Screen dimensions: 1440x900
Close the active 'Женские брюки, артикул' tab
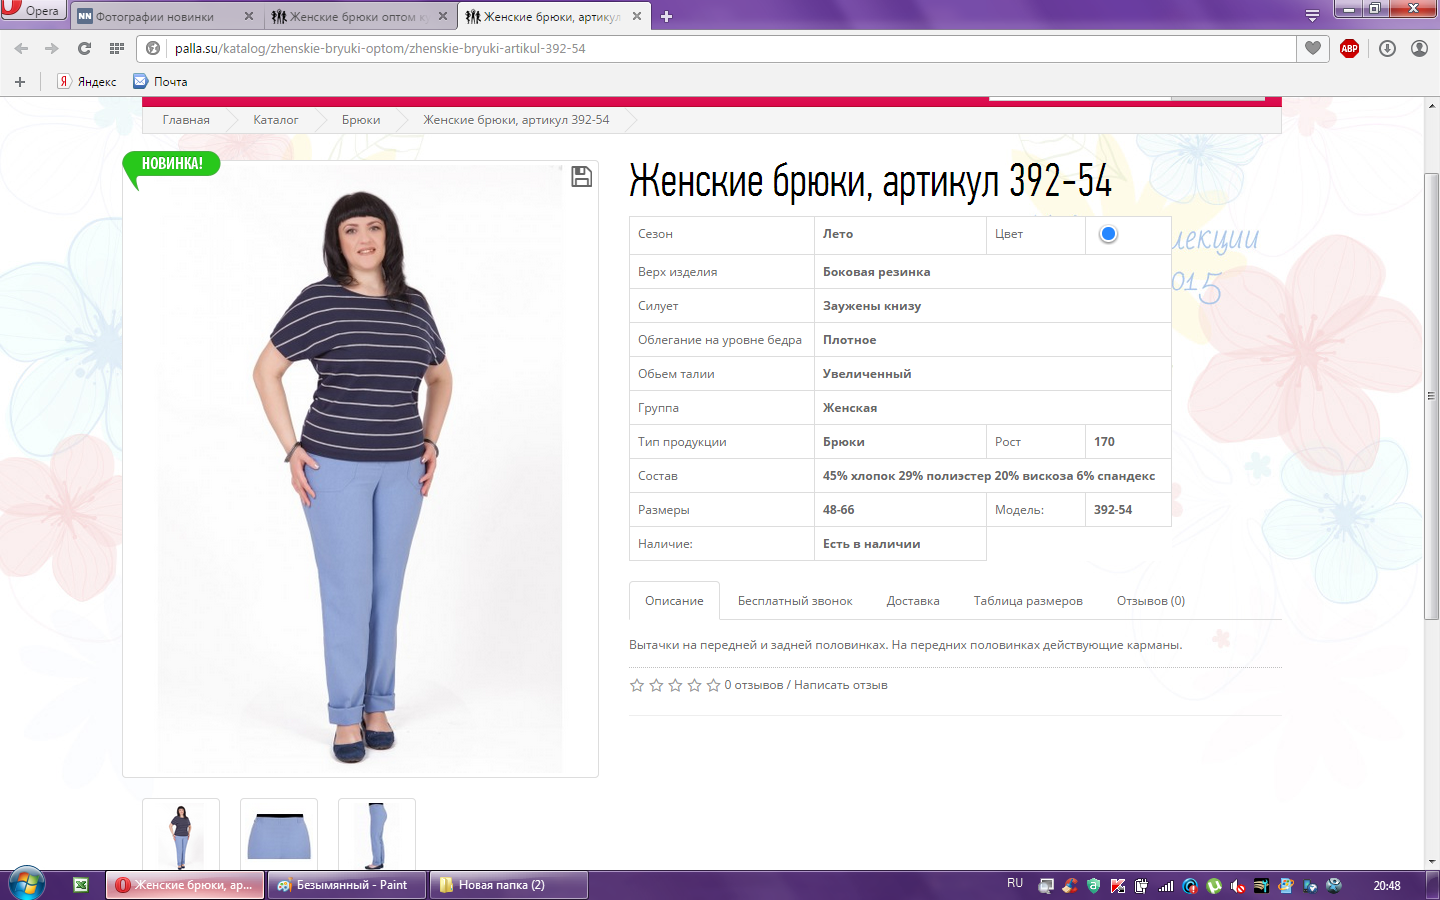click(x=637, y=16)
